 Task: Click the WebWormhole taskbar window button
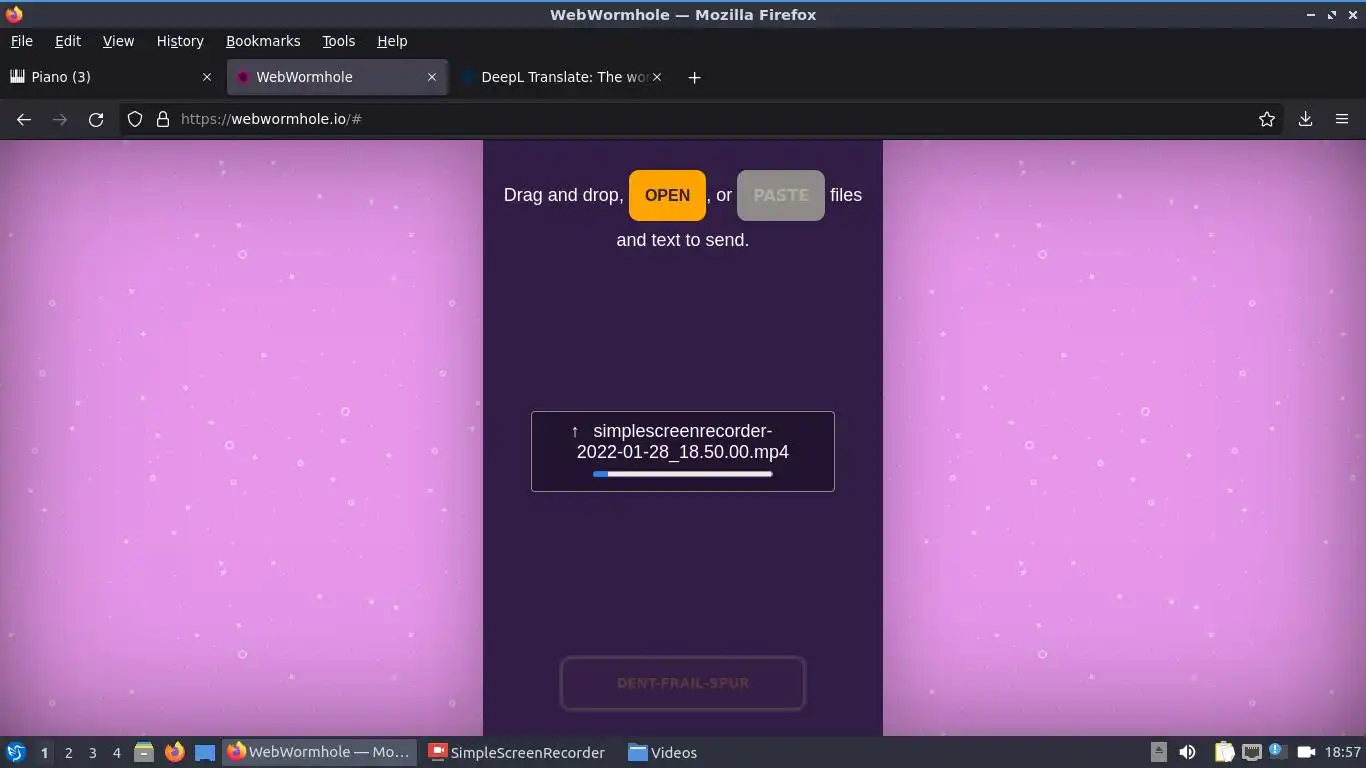[318, 752]
